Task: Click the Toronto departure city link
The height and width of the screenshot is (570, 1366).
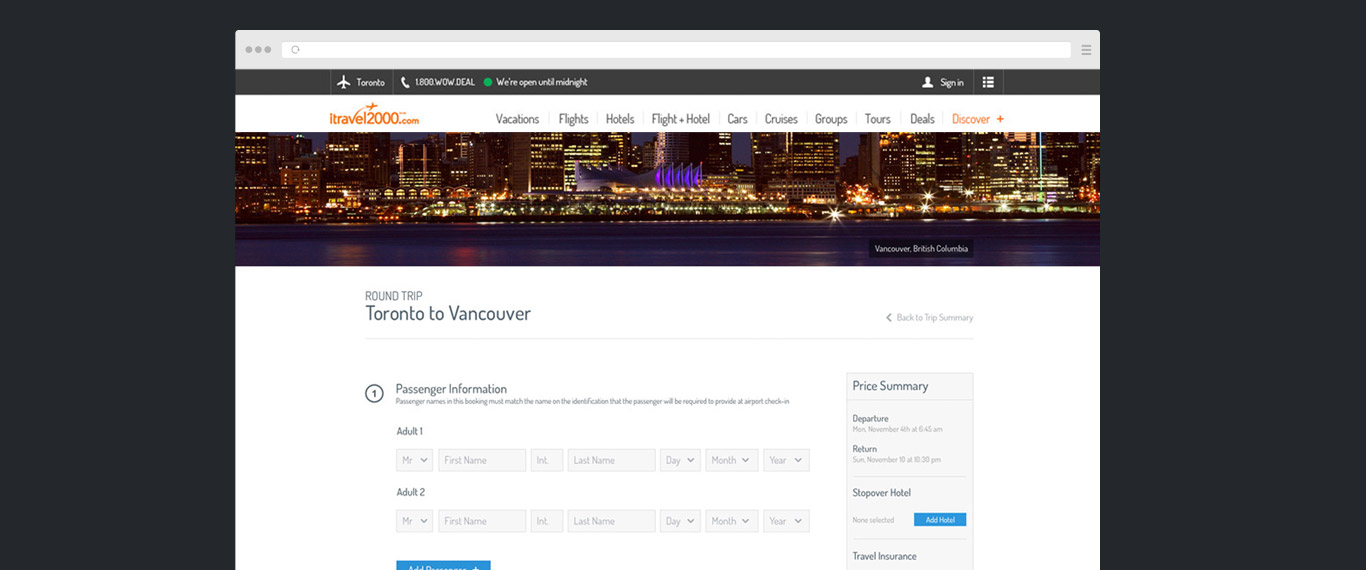Action: 370,82
